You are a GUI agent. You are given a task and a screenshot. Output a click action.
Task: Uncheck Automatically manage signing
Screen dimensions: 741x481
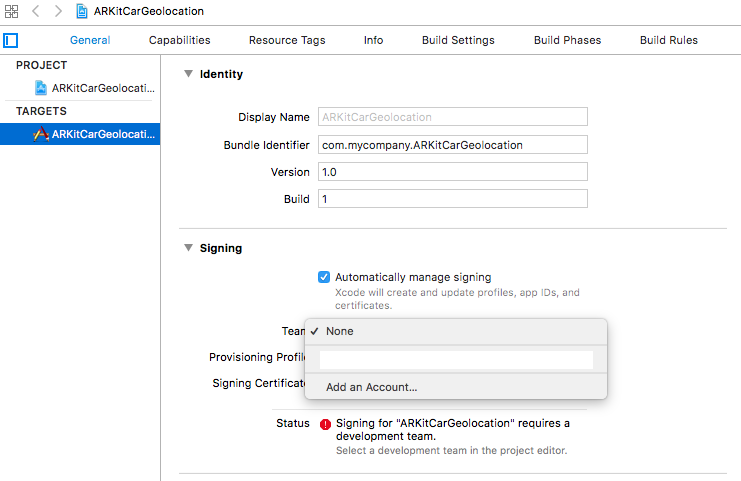point(324,277)
